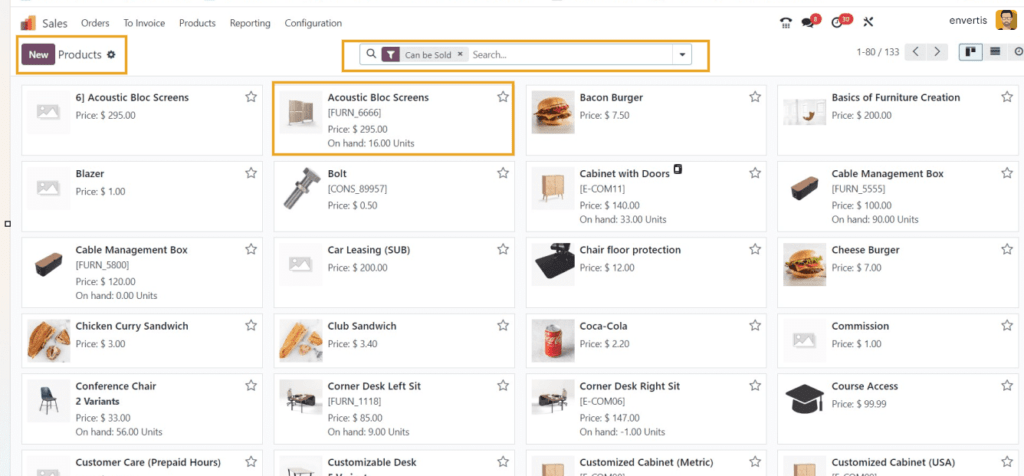The height and width of the screenshot is (476, 1024).
Task: Open the Products settings gear
Action: click(111, 55)
